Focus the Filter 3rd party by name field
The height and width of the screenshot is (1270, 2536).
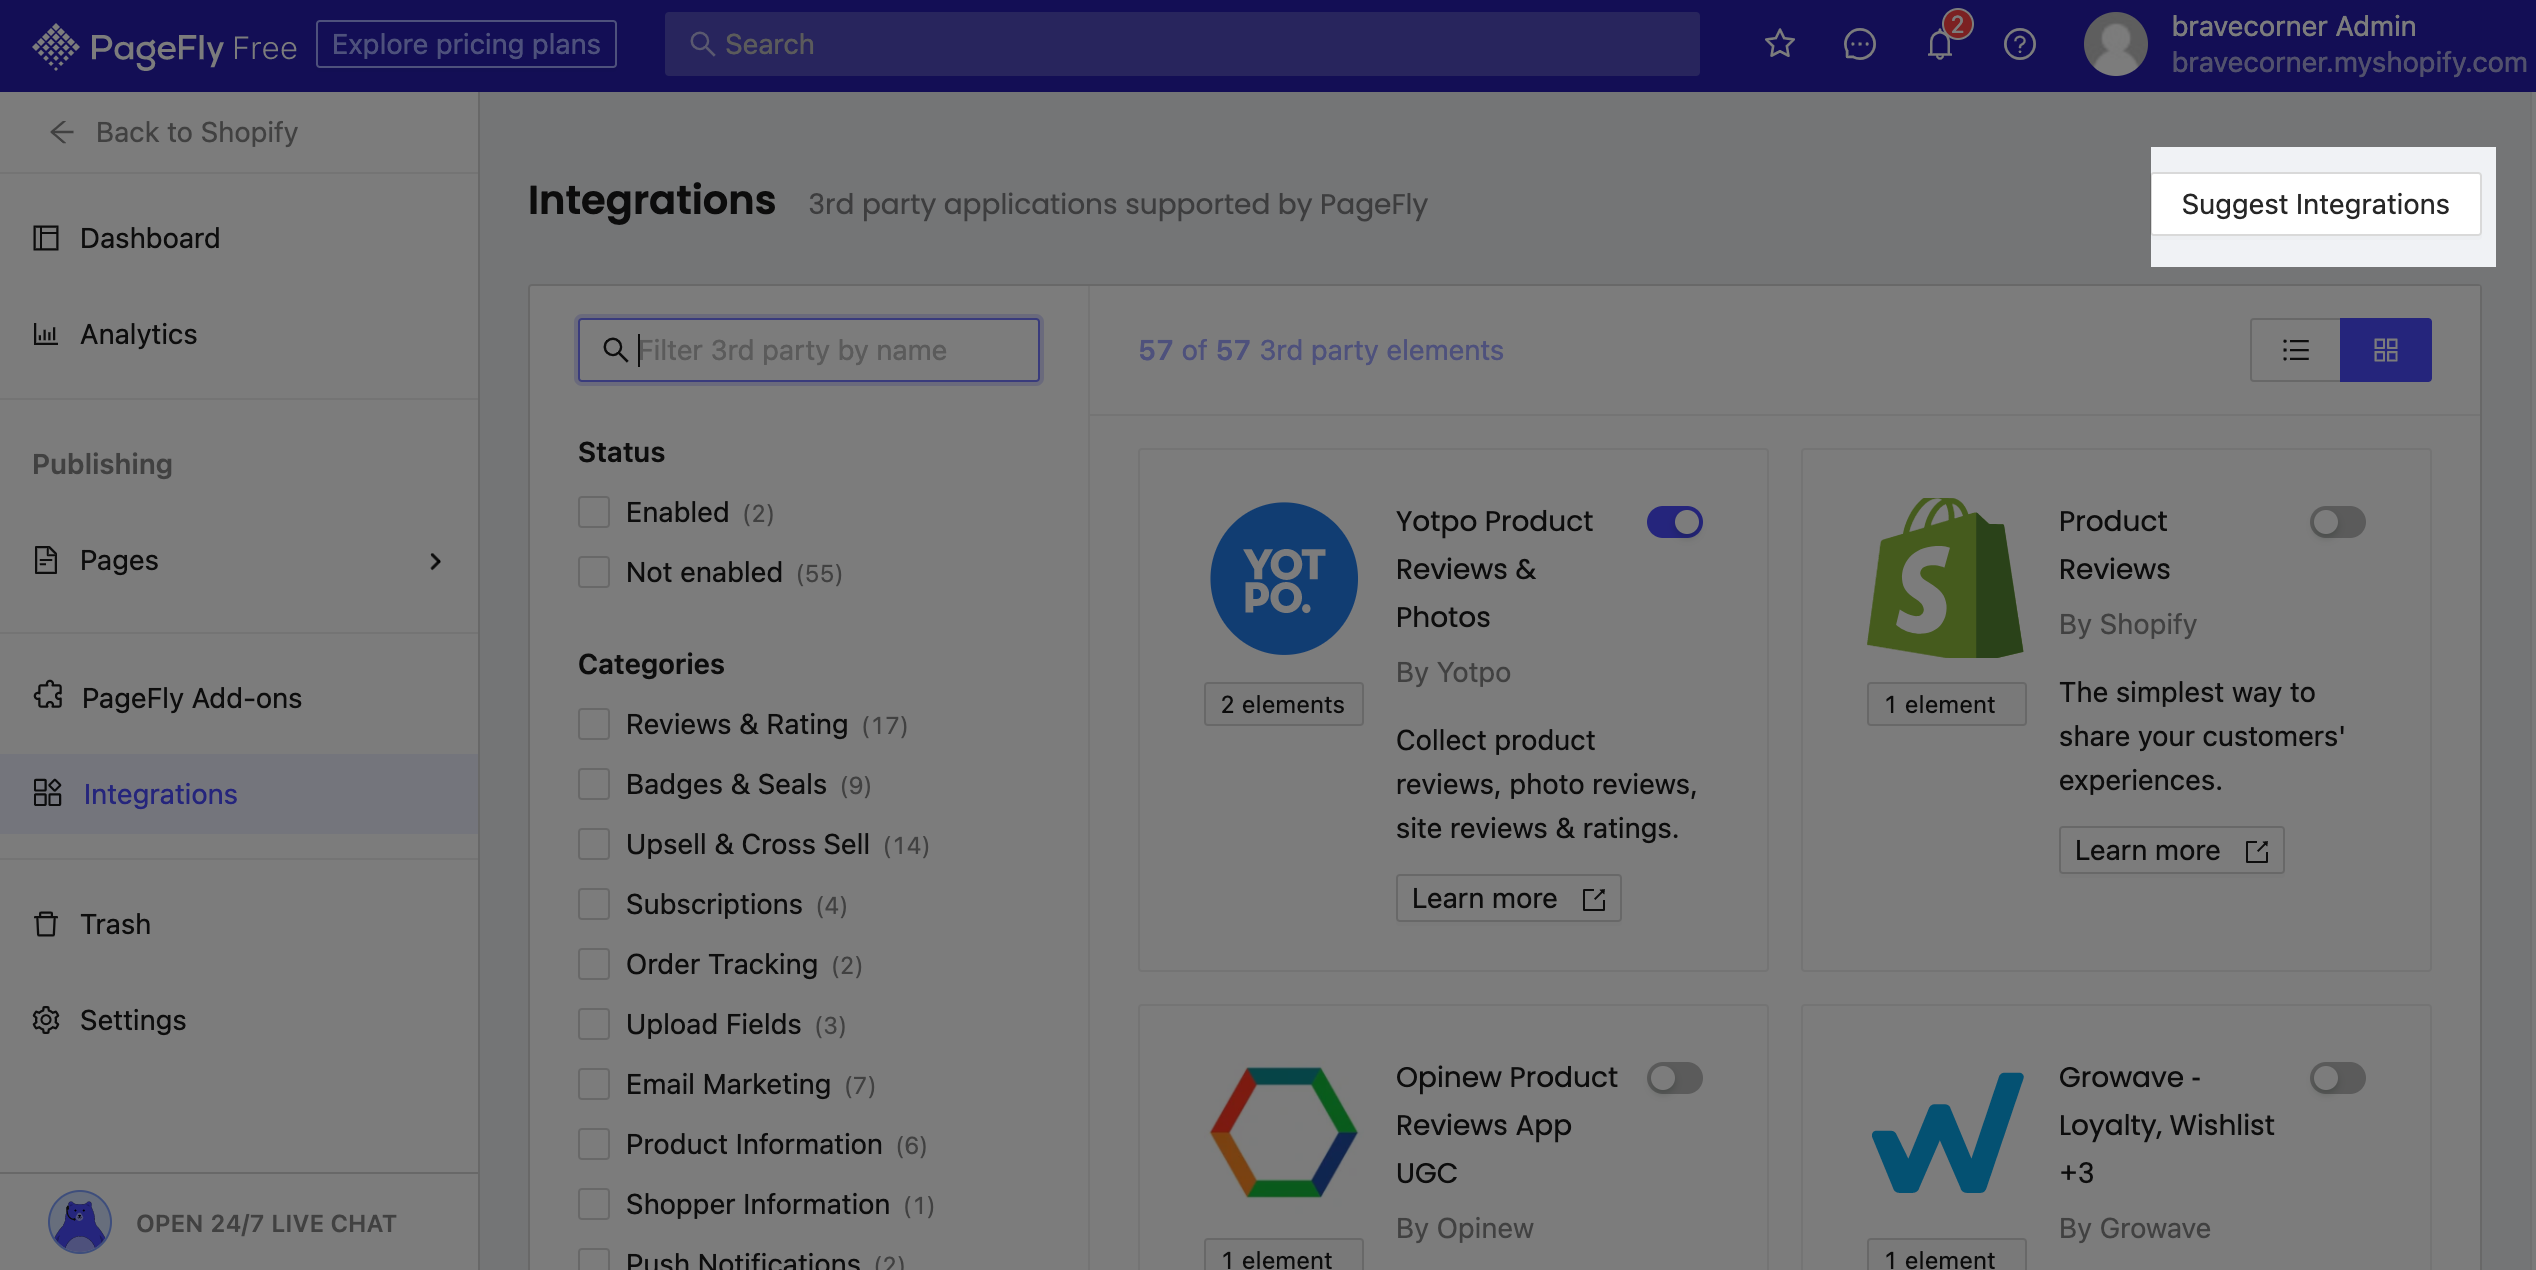click(809, 350)
